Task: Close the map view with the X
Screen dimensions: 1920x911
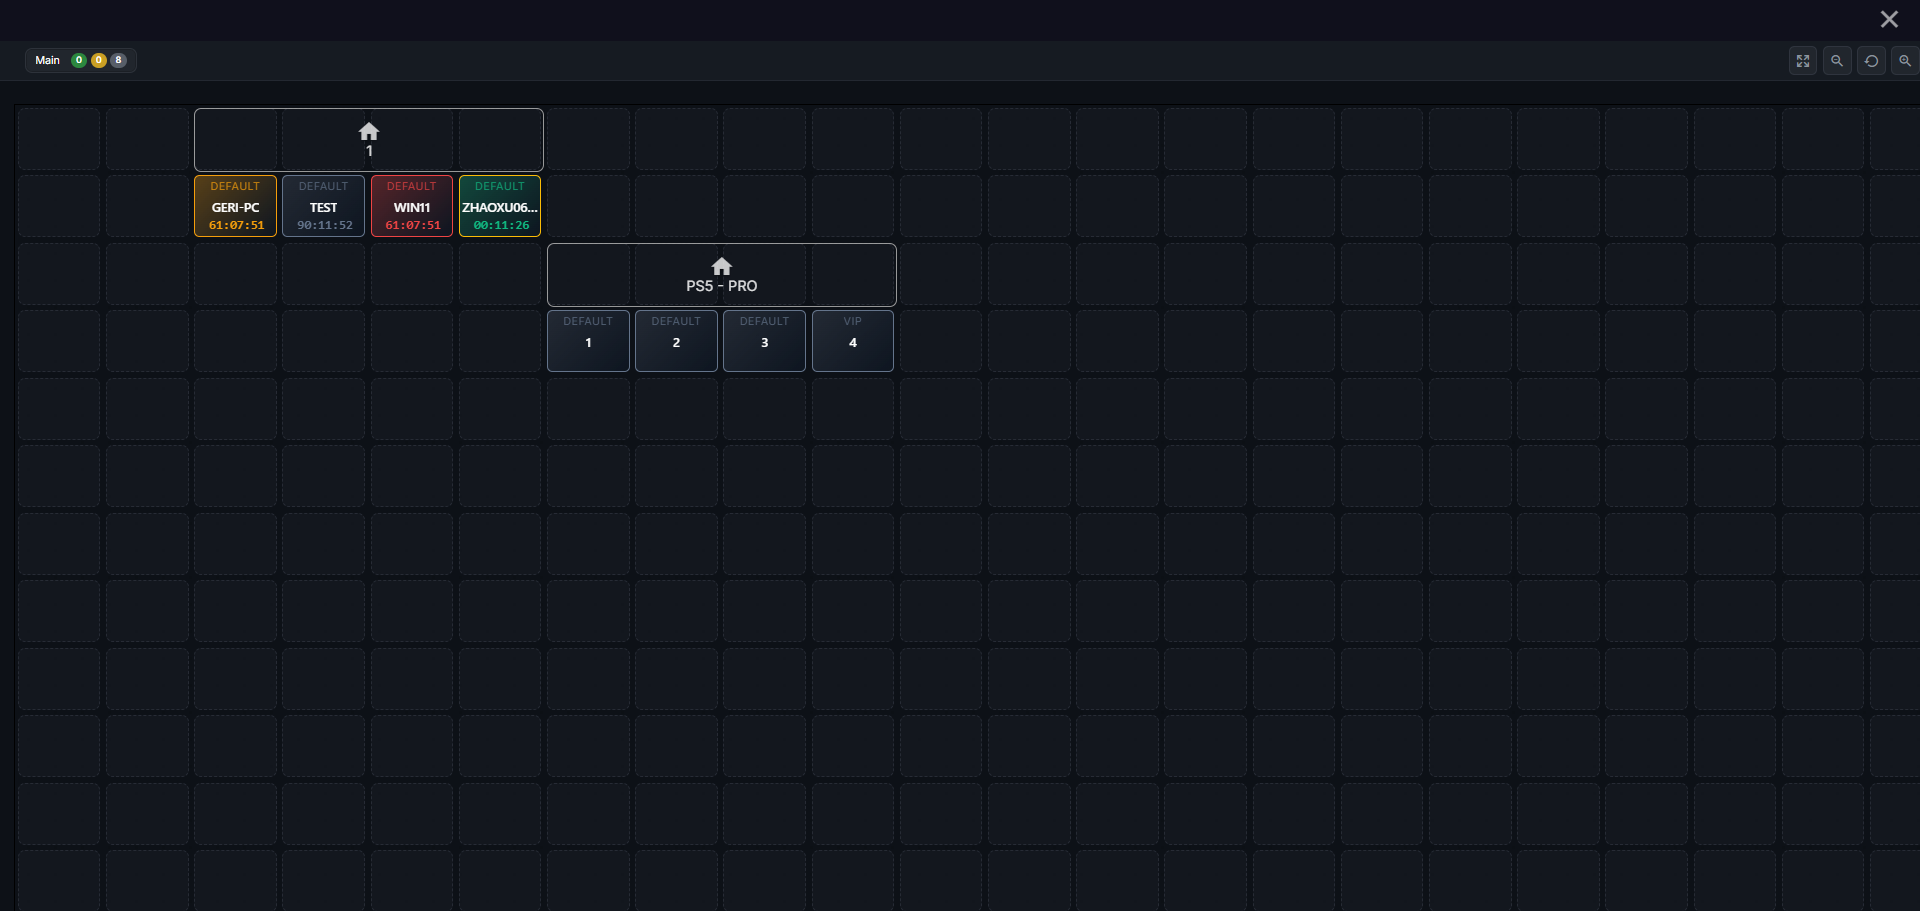Action: tap(1889, 19)
